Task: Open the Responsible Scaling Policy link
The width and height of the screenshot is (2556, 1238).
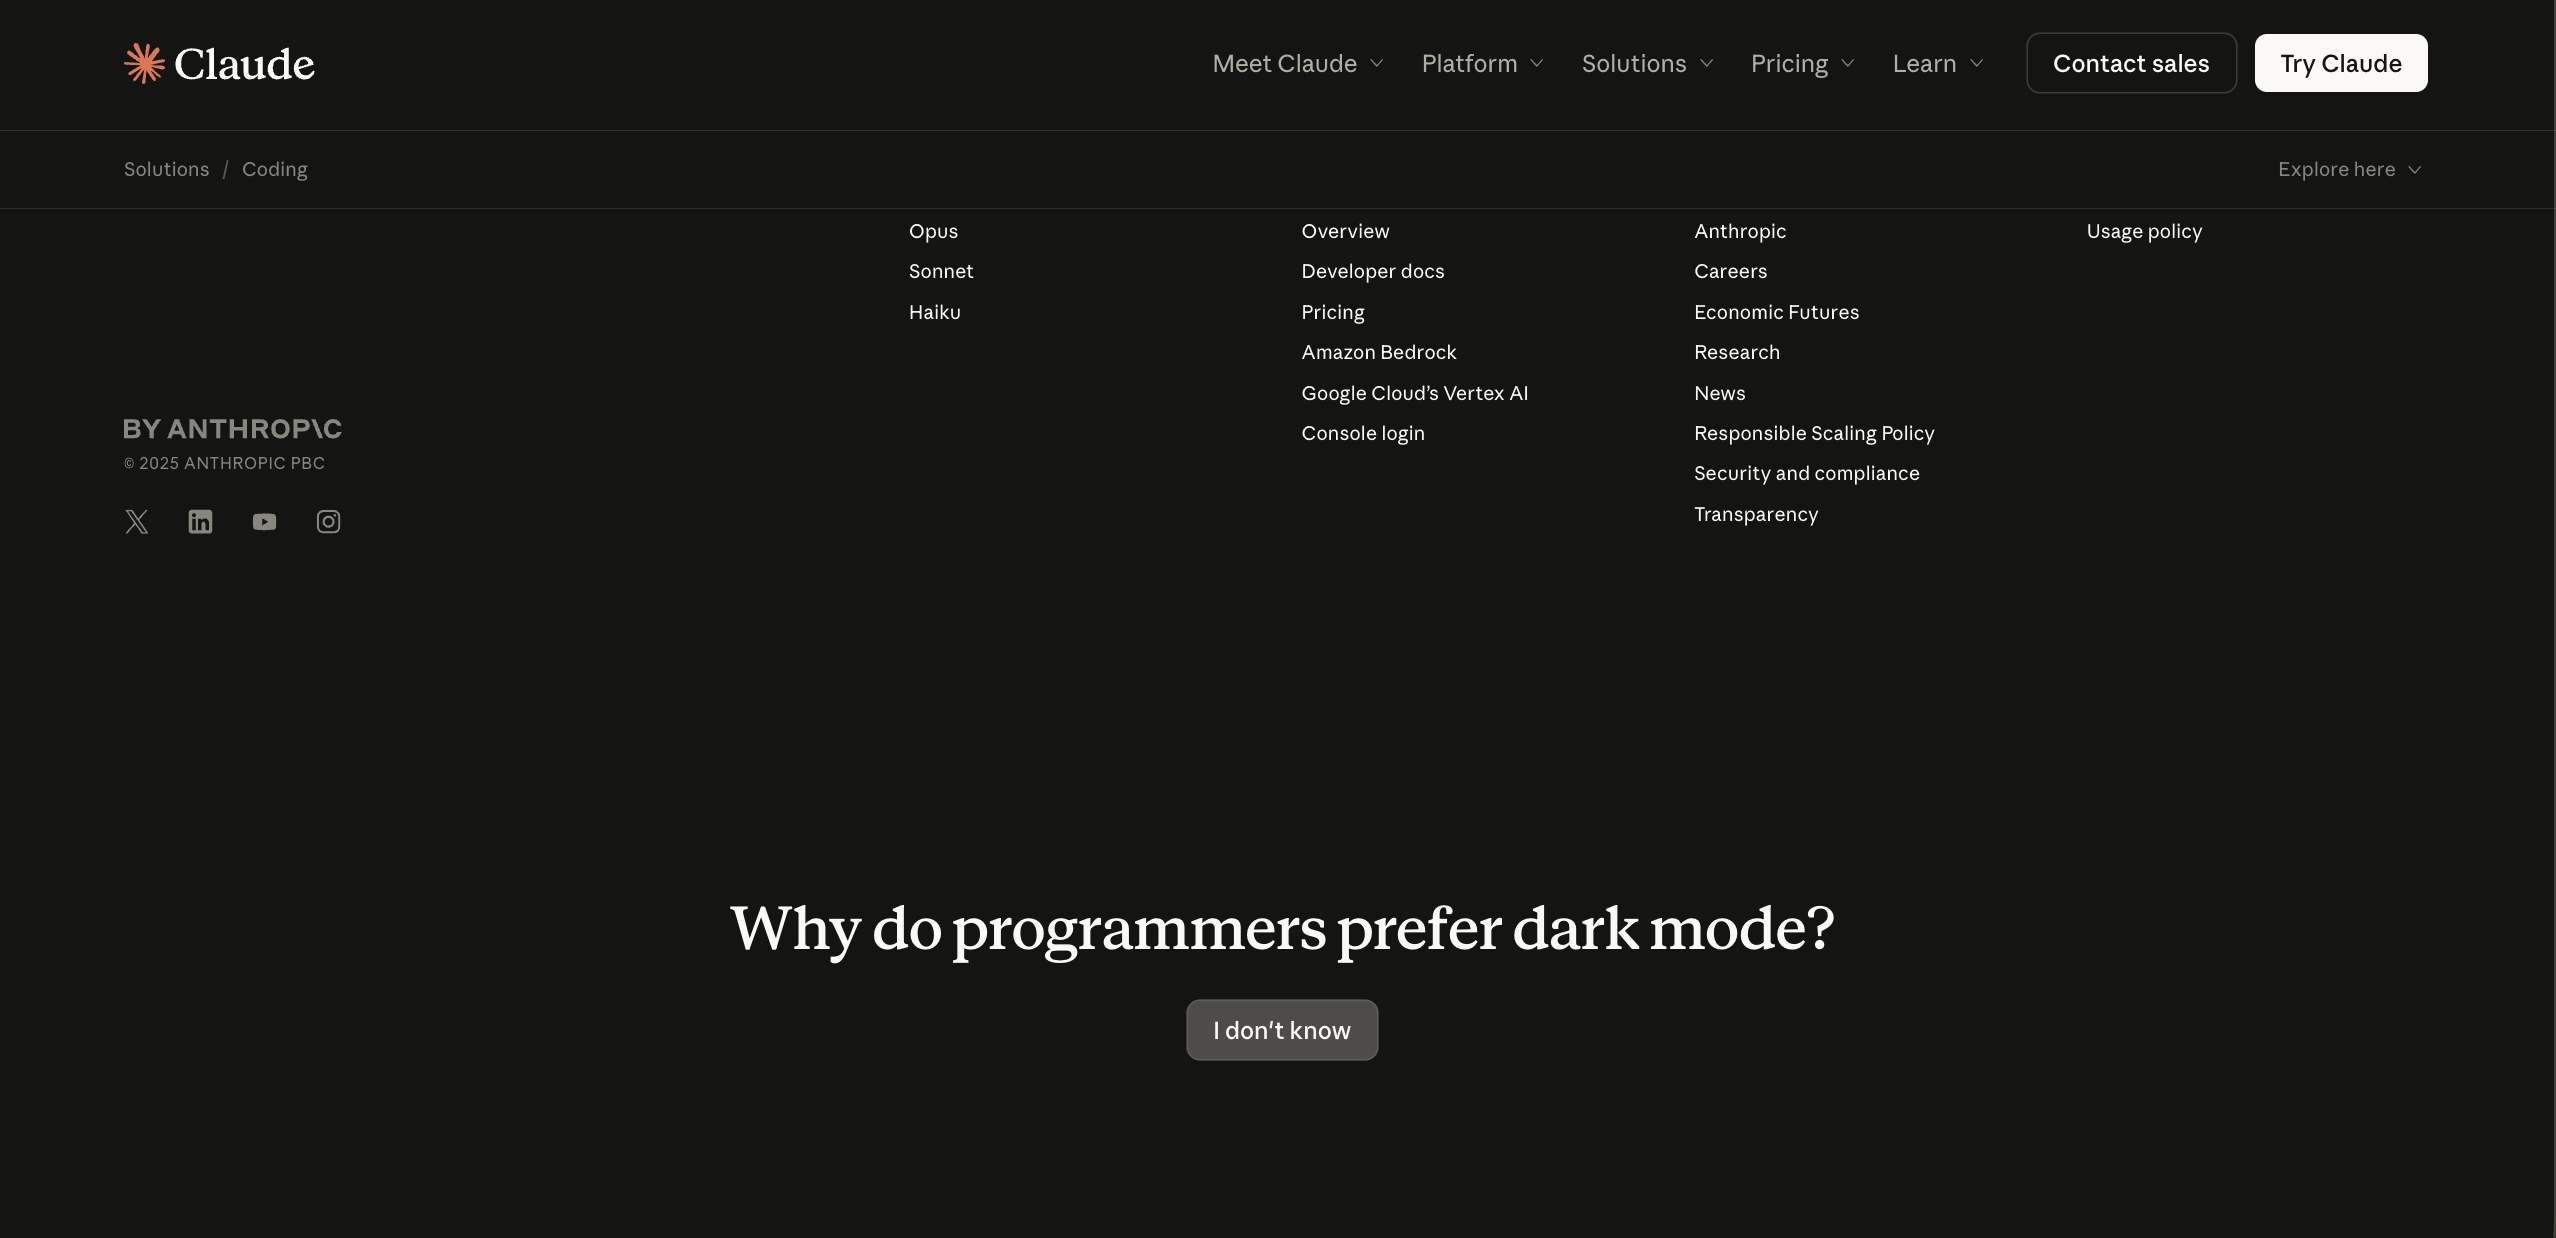Action: (x=1813, y=433)
